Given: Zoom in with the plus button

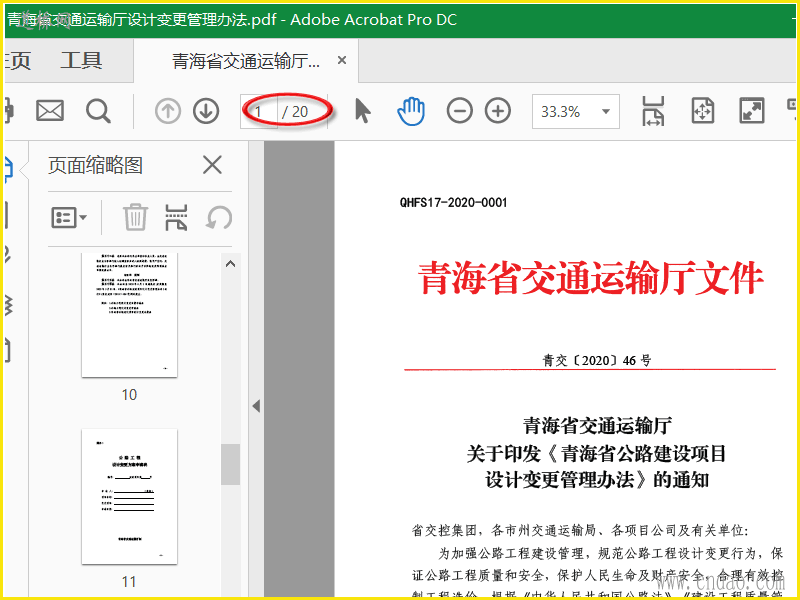Looking at the screenshot, I should [498, 111].
